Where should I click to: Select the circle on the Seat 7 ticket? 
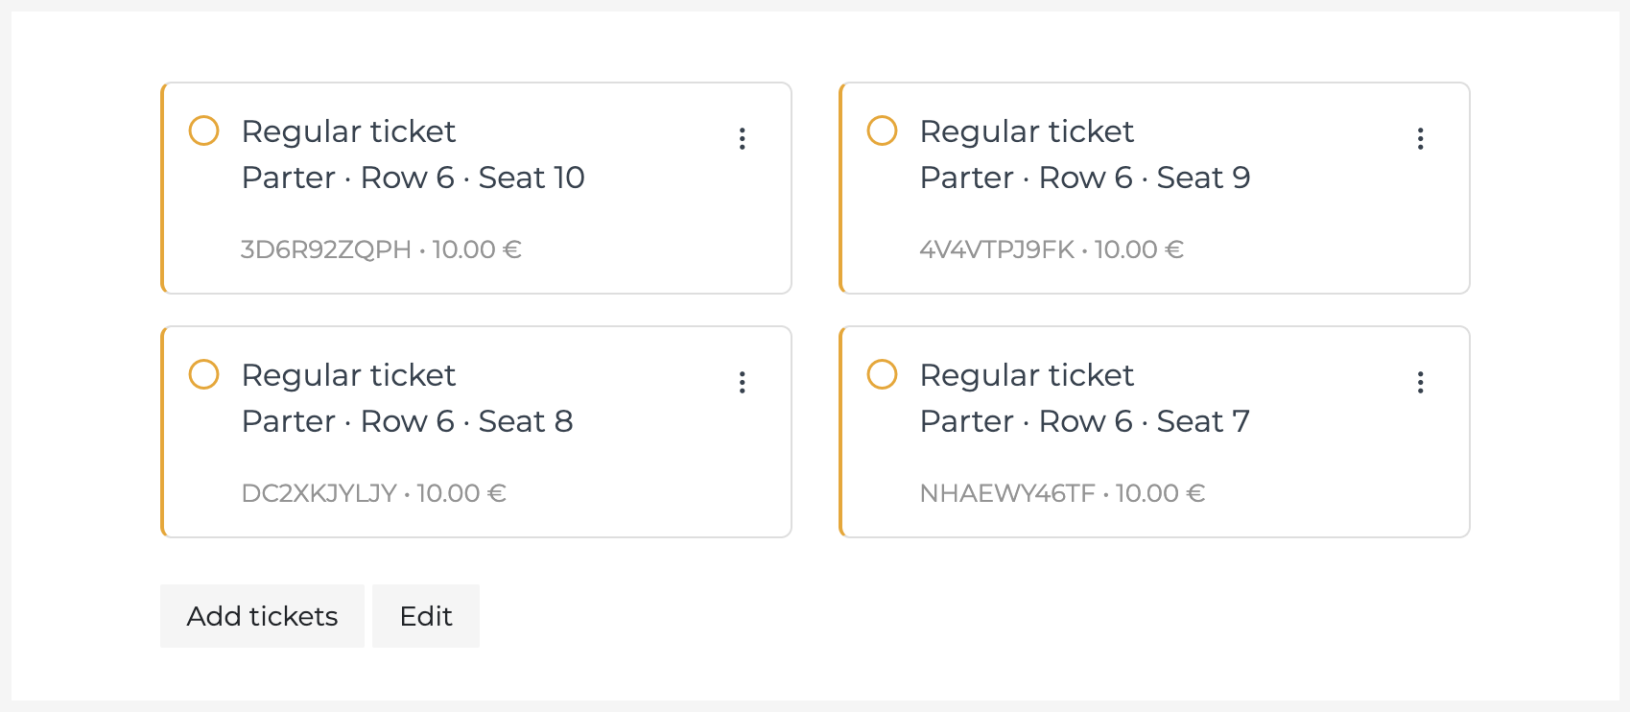click(x=882, y=374)
